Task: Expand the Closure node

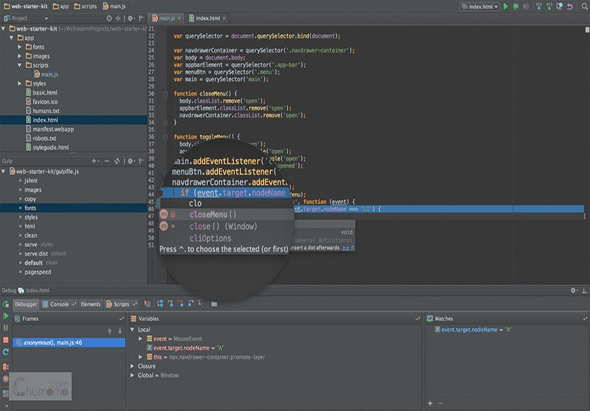Action: tap(132, 366)
